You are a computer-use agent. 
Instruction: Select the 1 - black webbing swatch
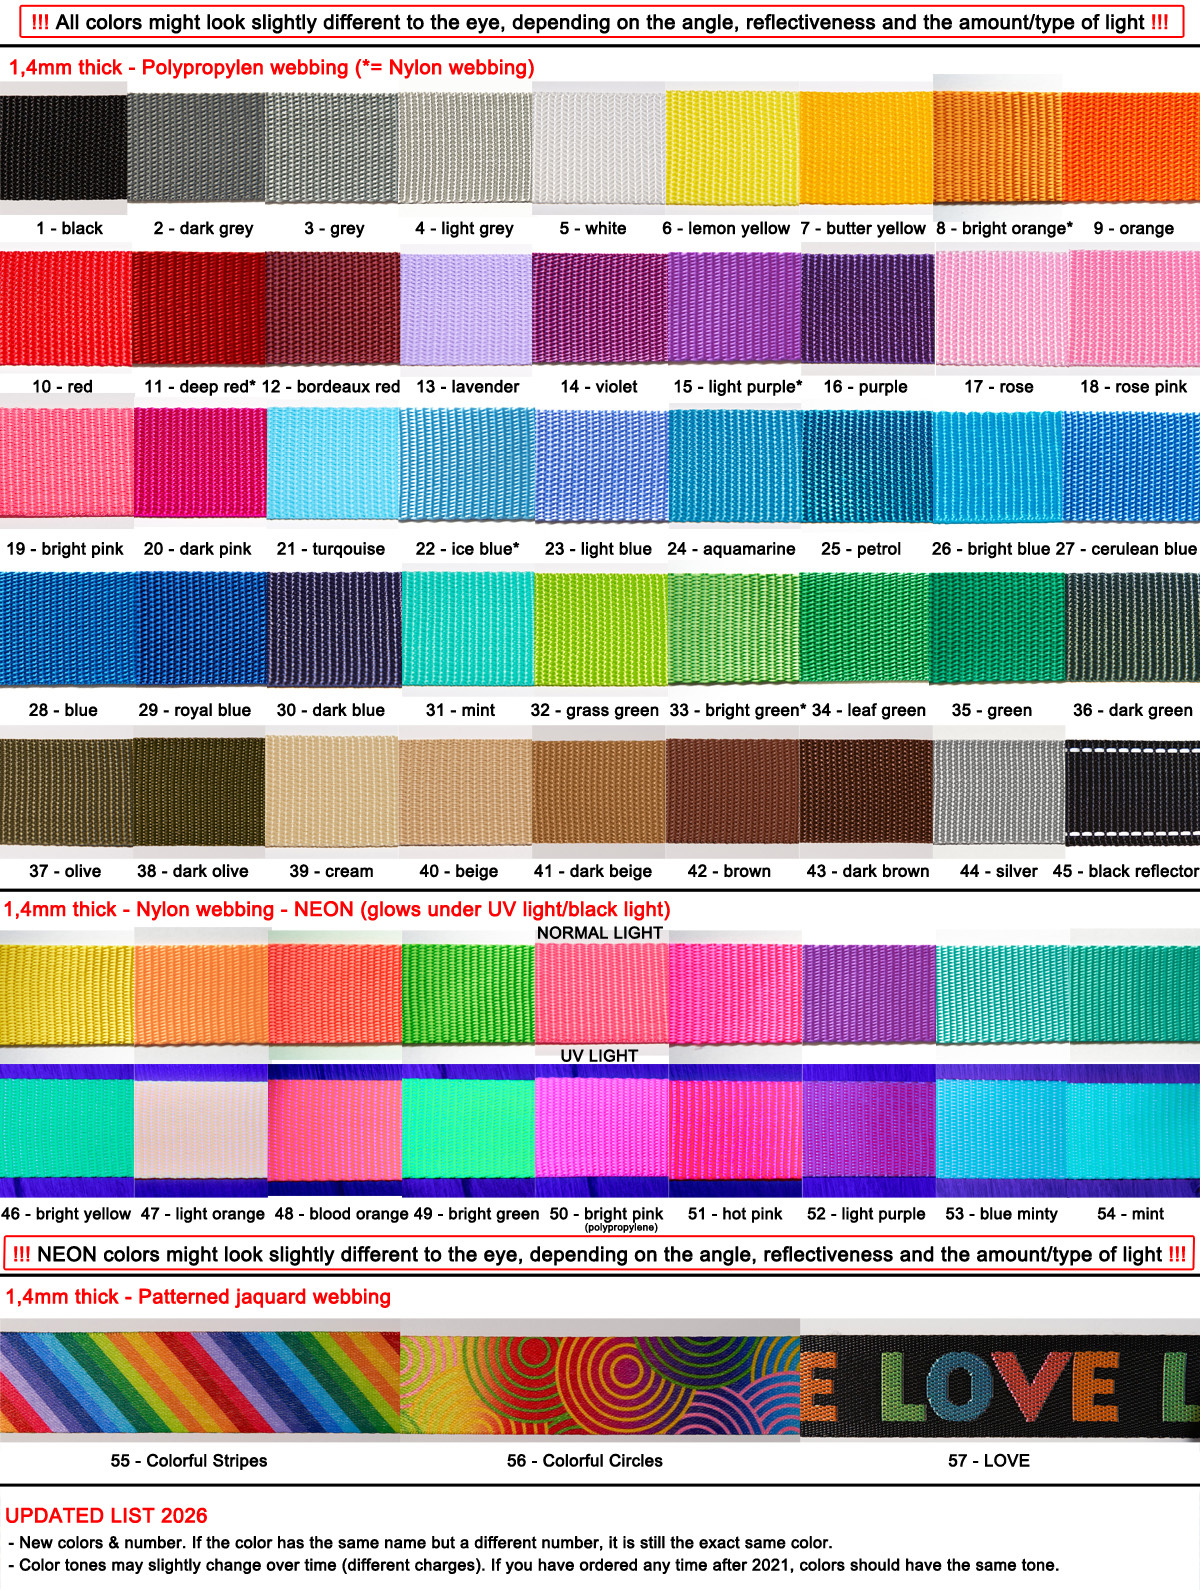point(64,148)
